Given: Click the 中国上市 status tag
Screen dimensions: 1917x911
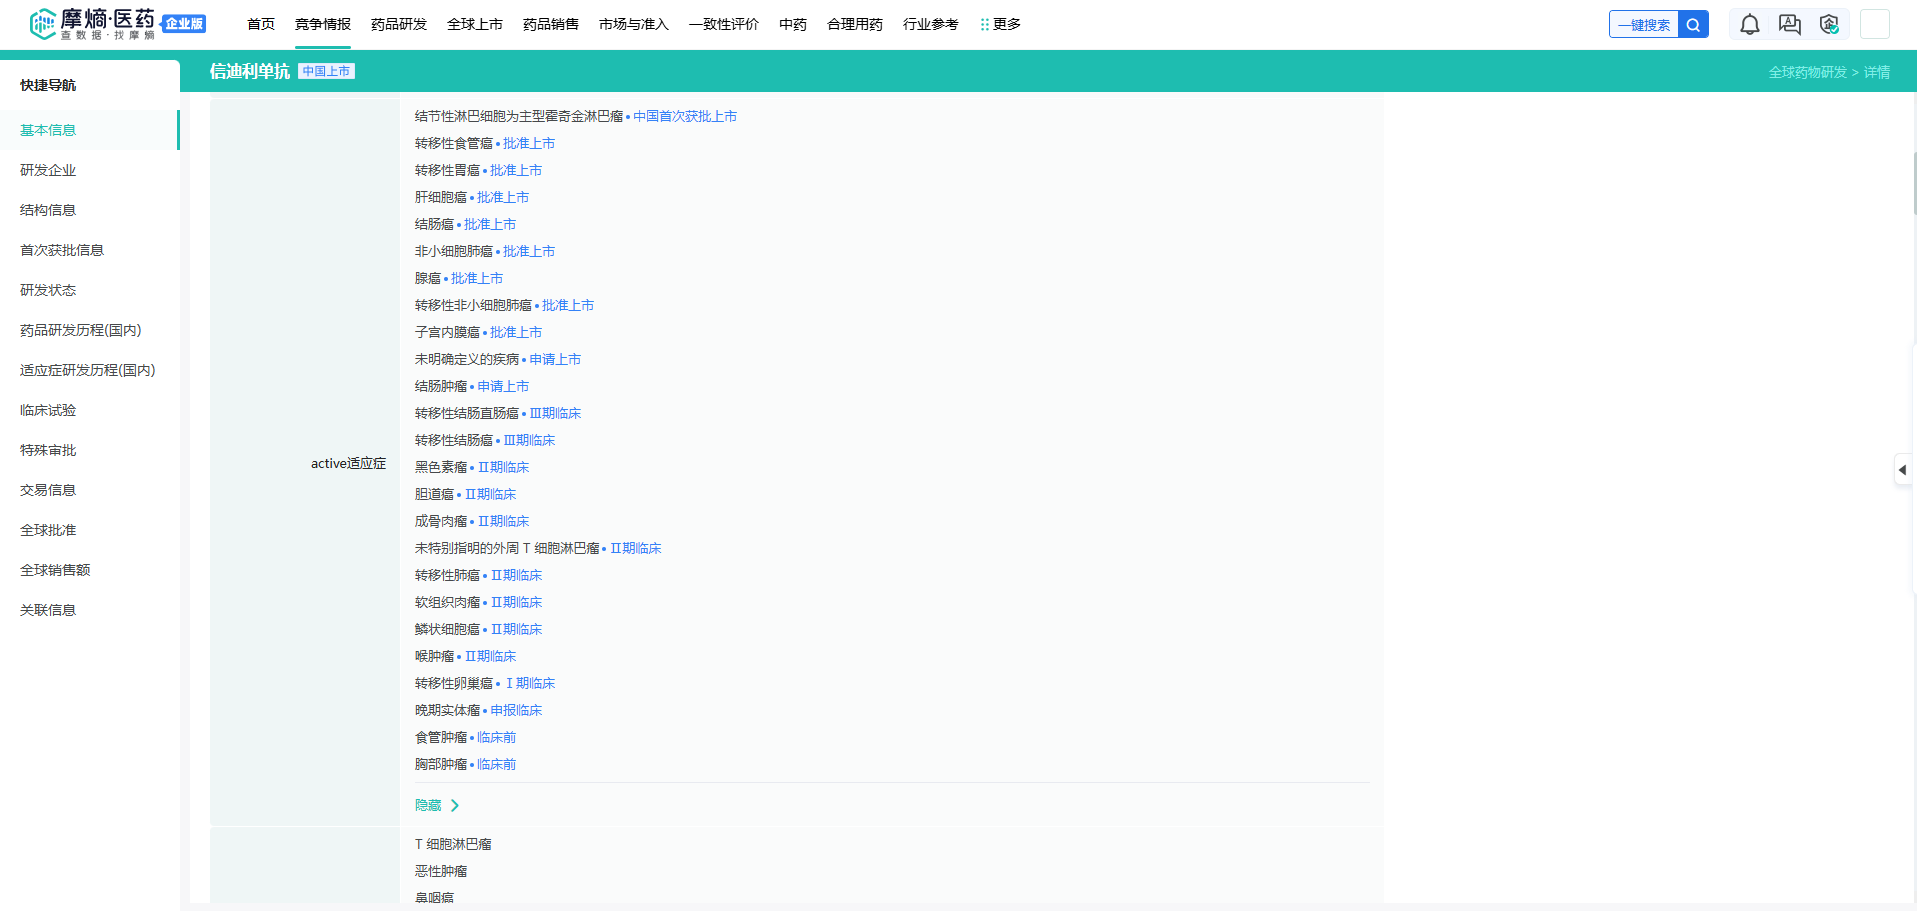Looking at the screenshot, I should click(x=327, y=71).
